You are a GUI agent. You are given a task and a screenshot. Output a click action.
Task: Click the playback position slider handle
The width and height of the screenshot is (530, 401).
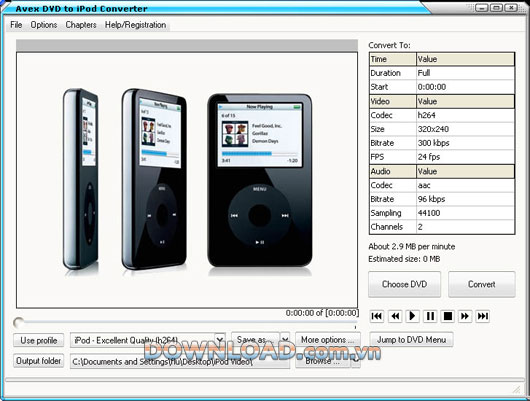(18, 323)
